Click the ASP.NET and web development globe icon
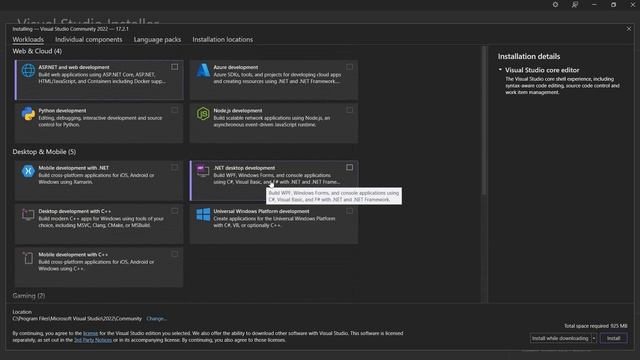The width and height of the screenshot is (640, 360). (28, 70)
